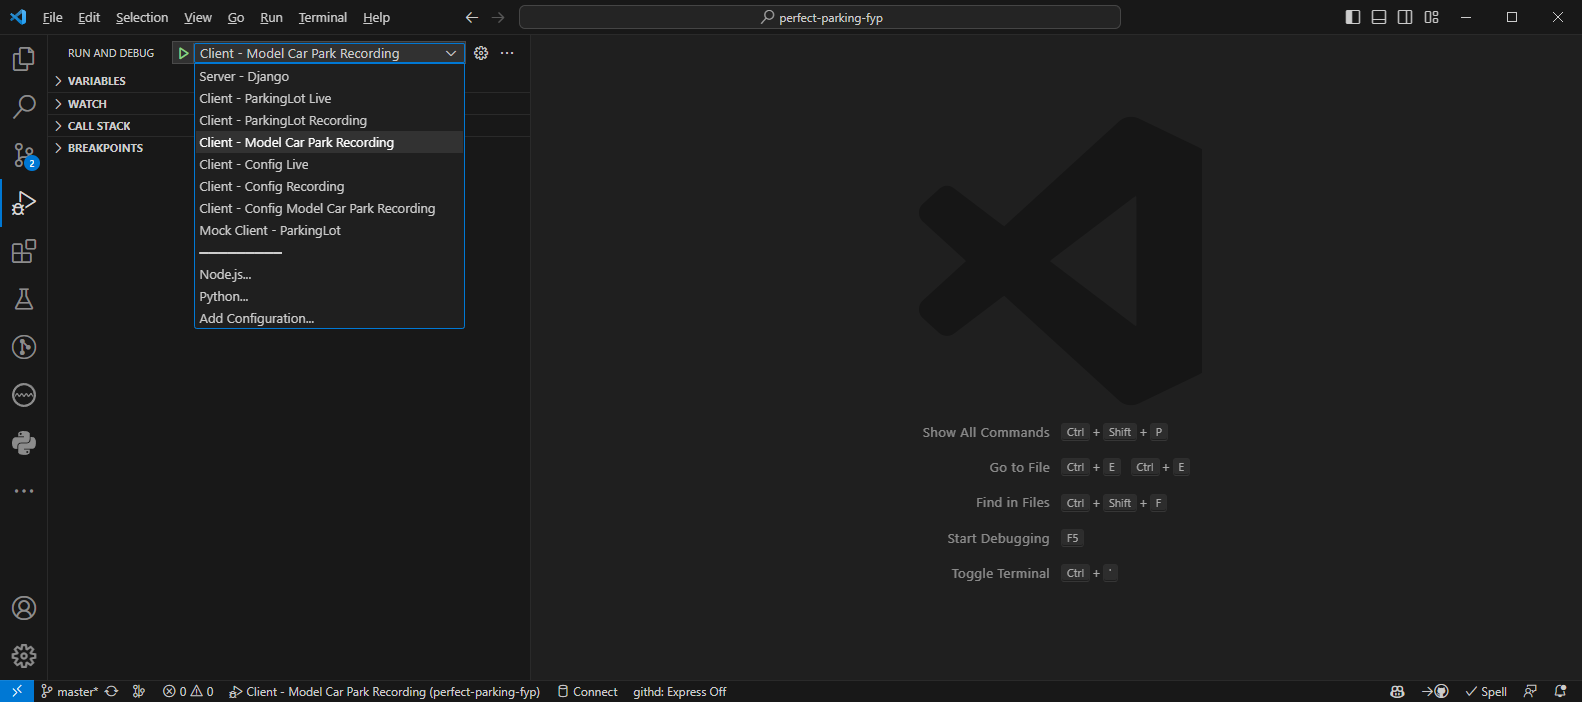Viewport: 1582px width, 702px height.
Task: Open the View menu
Action: [198, 17]
